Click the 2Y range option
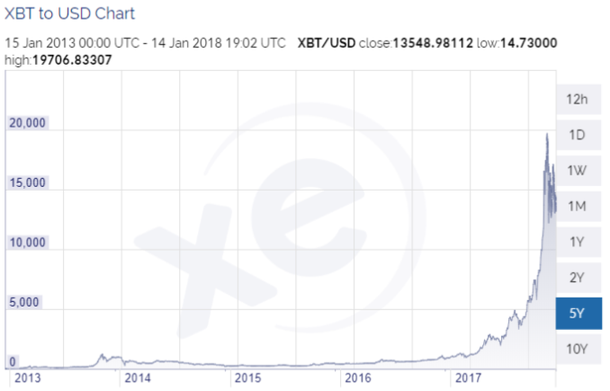This screenshot has width=610, height=391. (x=578, y=277)
